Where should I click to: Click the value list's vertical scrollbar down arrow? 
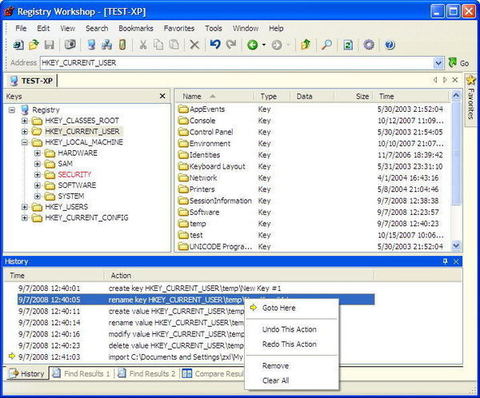point(456,246)
